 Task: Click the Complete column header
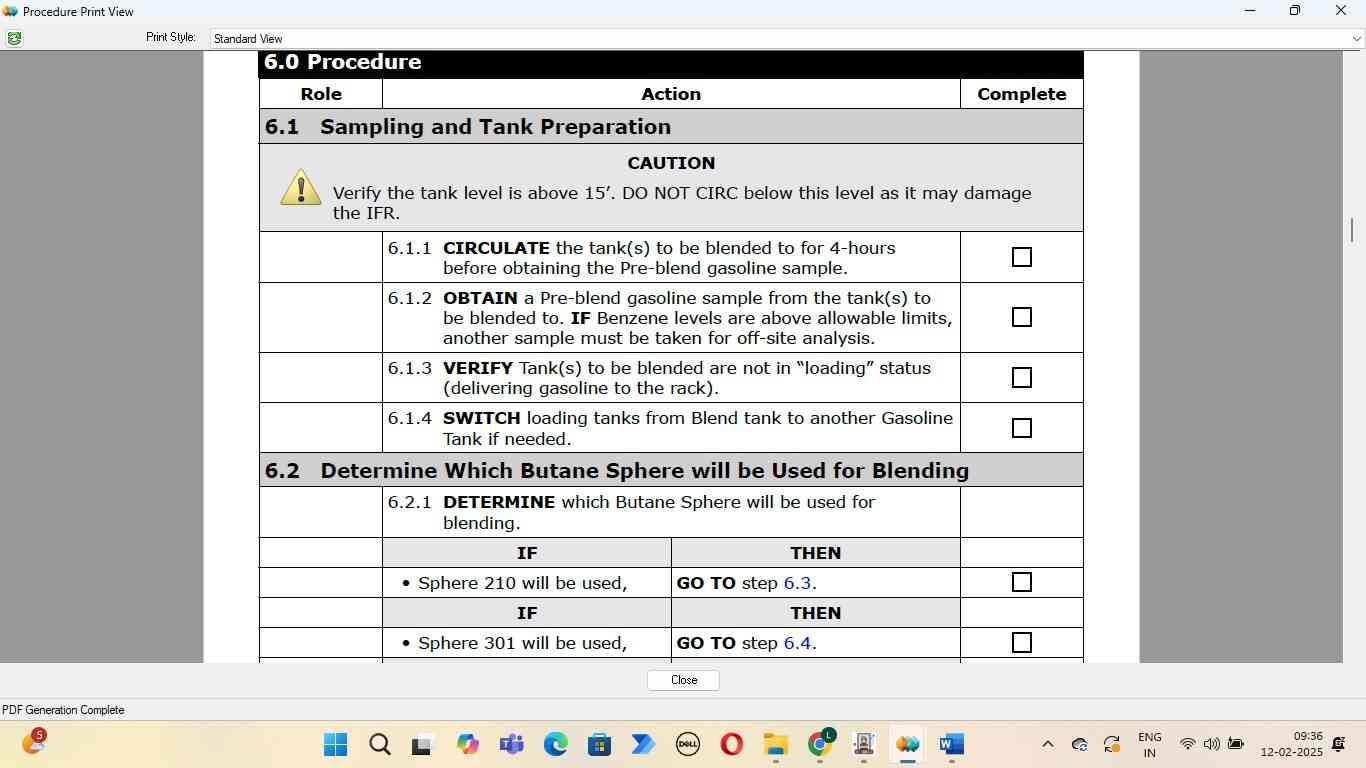pos(1021,94)
